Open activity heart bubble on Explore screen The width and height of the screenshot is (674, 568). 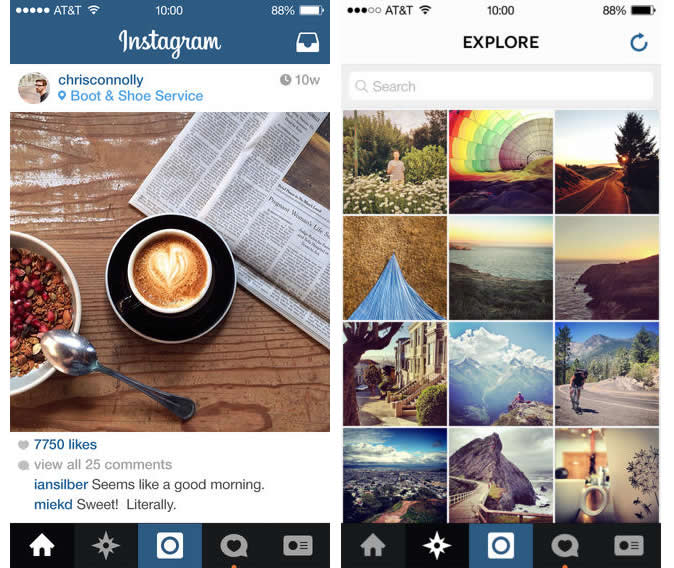point(565,545)
